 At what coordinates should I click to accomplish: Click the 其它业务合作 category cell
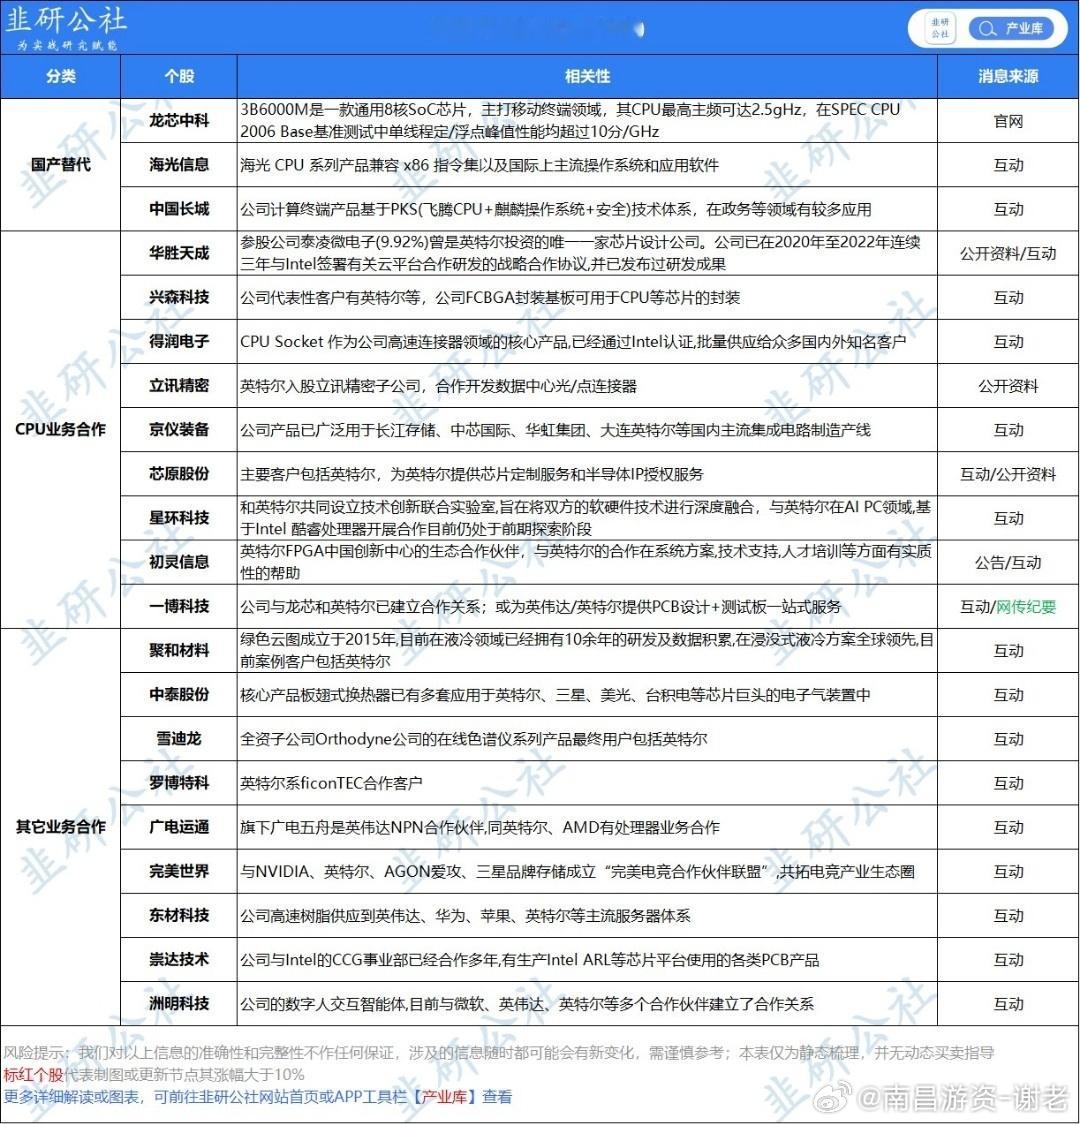point(61,827)
